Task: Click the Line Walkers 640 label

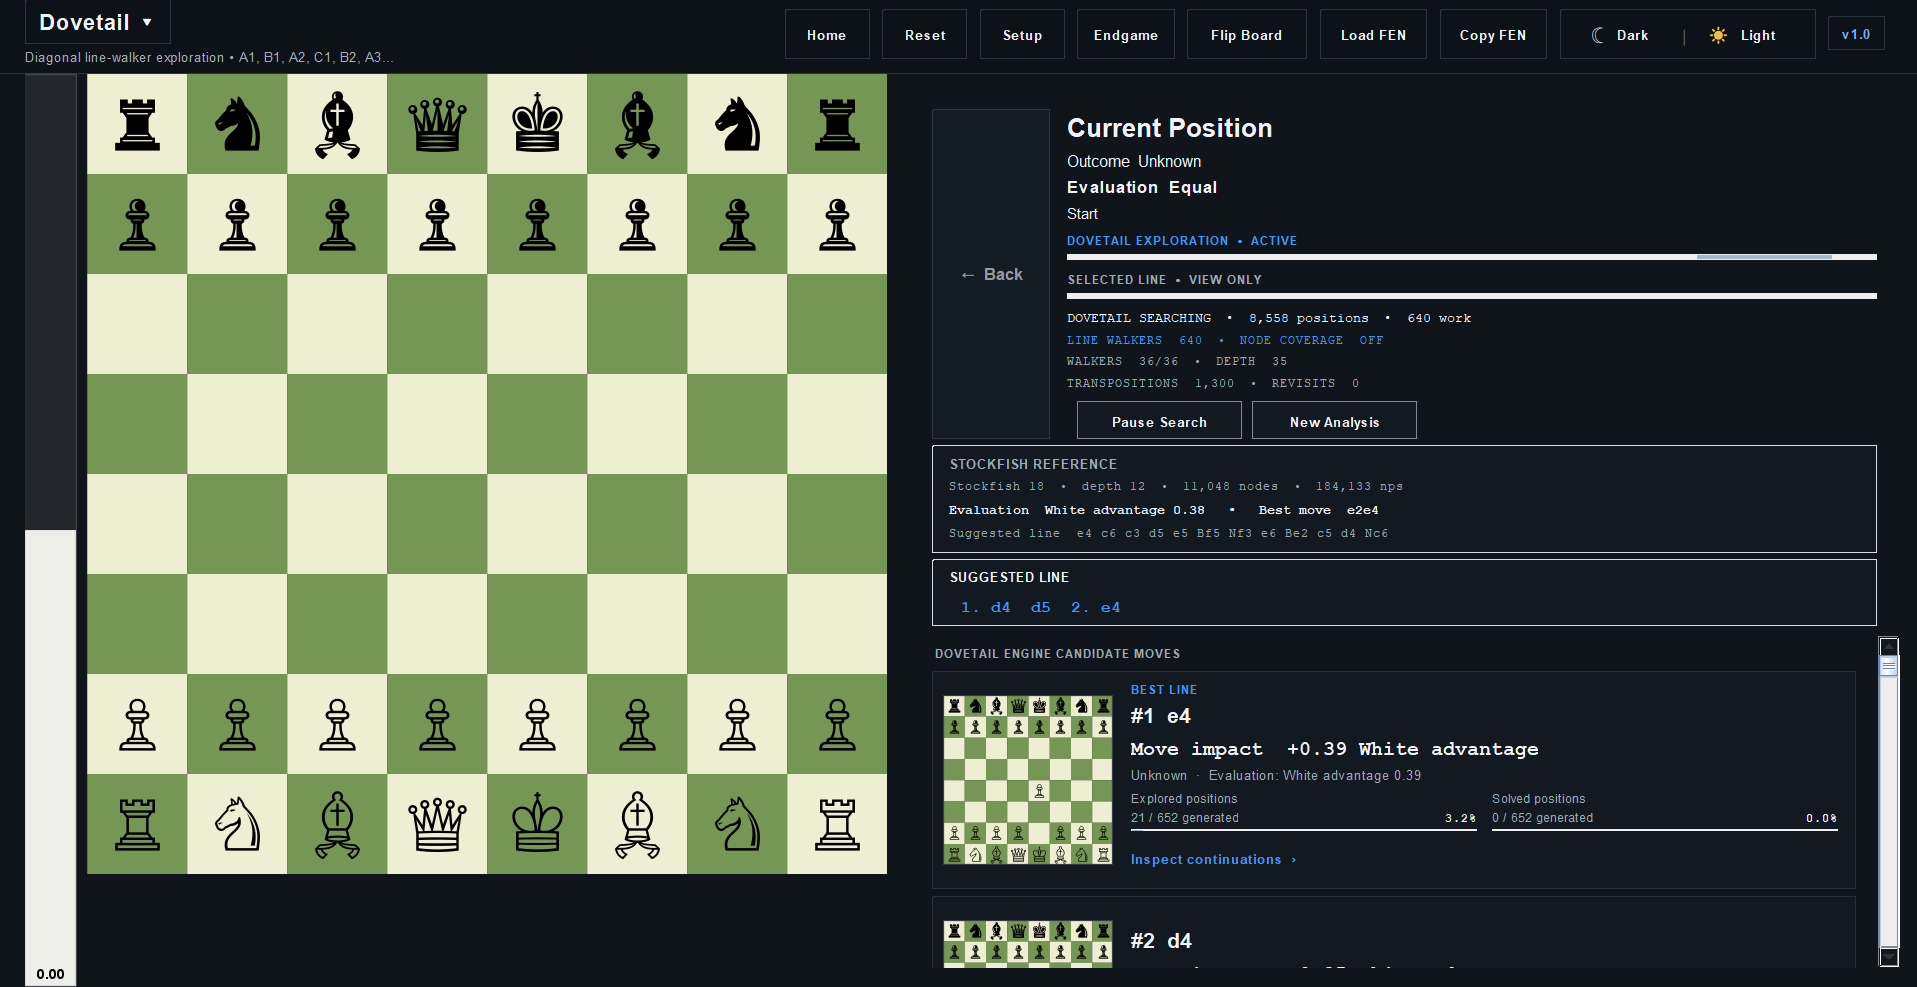Action: point(1134,340)
